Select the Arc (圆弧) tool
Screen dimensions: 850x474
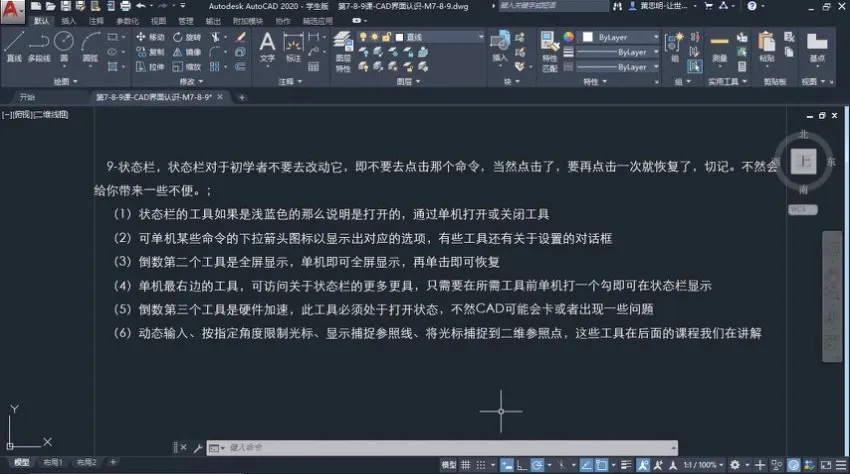pos(90,47)
